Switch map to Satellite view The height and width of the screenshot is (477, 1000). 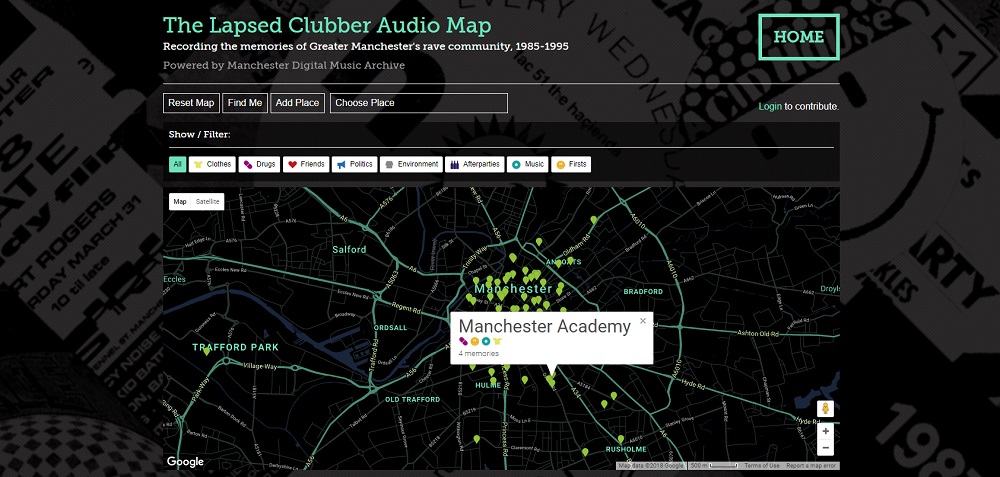pyautogui.click(x=208, y=201)
